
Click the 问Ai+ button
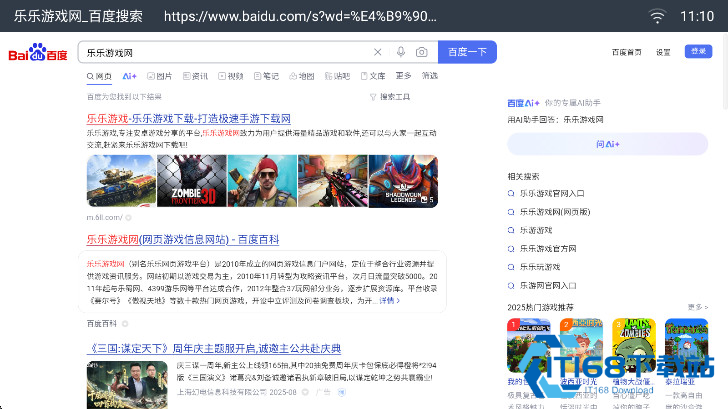[x=608, y=144]
